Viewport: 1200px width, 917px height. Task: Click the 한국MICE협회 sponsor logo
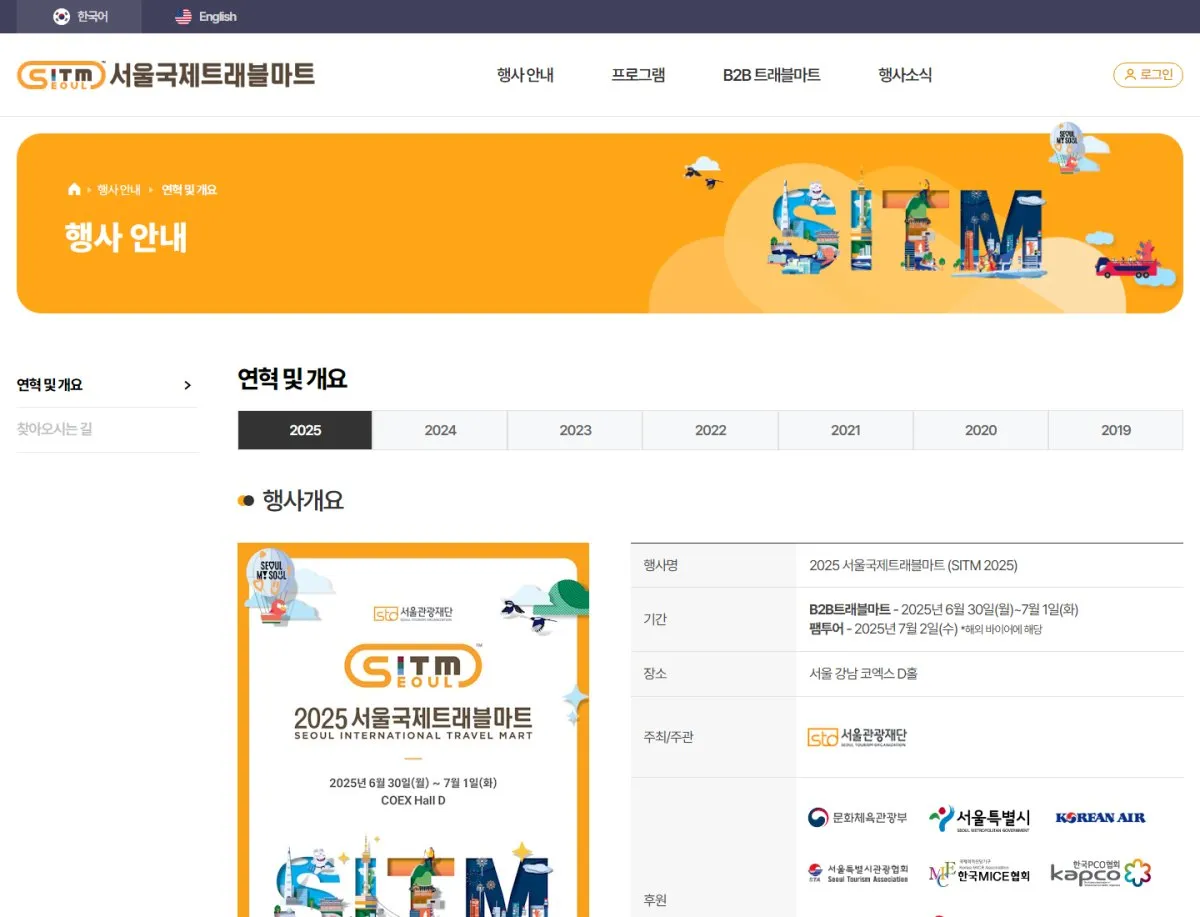pyautogui.click(x=979, y=873)
